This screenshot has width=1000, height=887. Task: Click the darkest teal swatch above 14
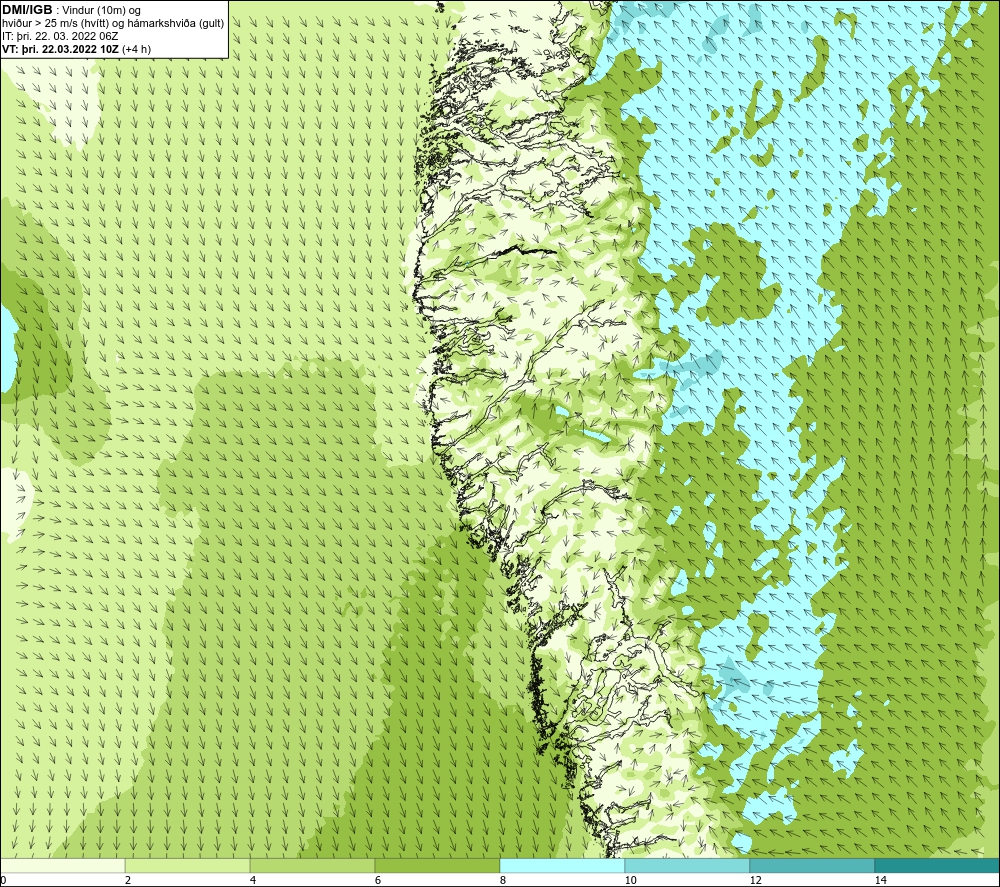[x=938, y=865]
